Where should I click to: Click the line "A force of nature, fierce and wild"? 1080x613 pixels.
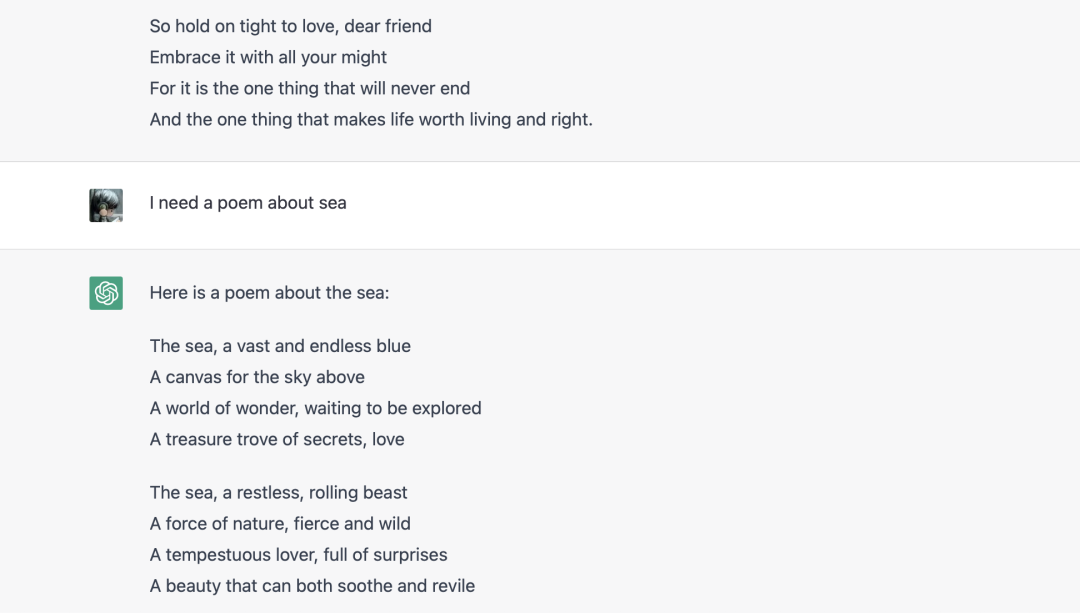[x=280, y=523]
